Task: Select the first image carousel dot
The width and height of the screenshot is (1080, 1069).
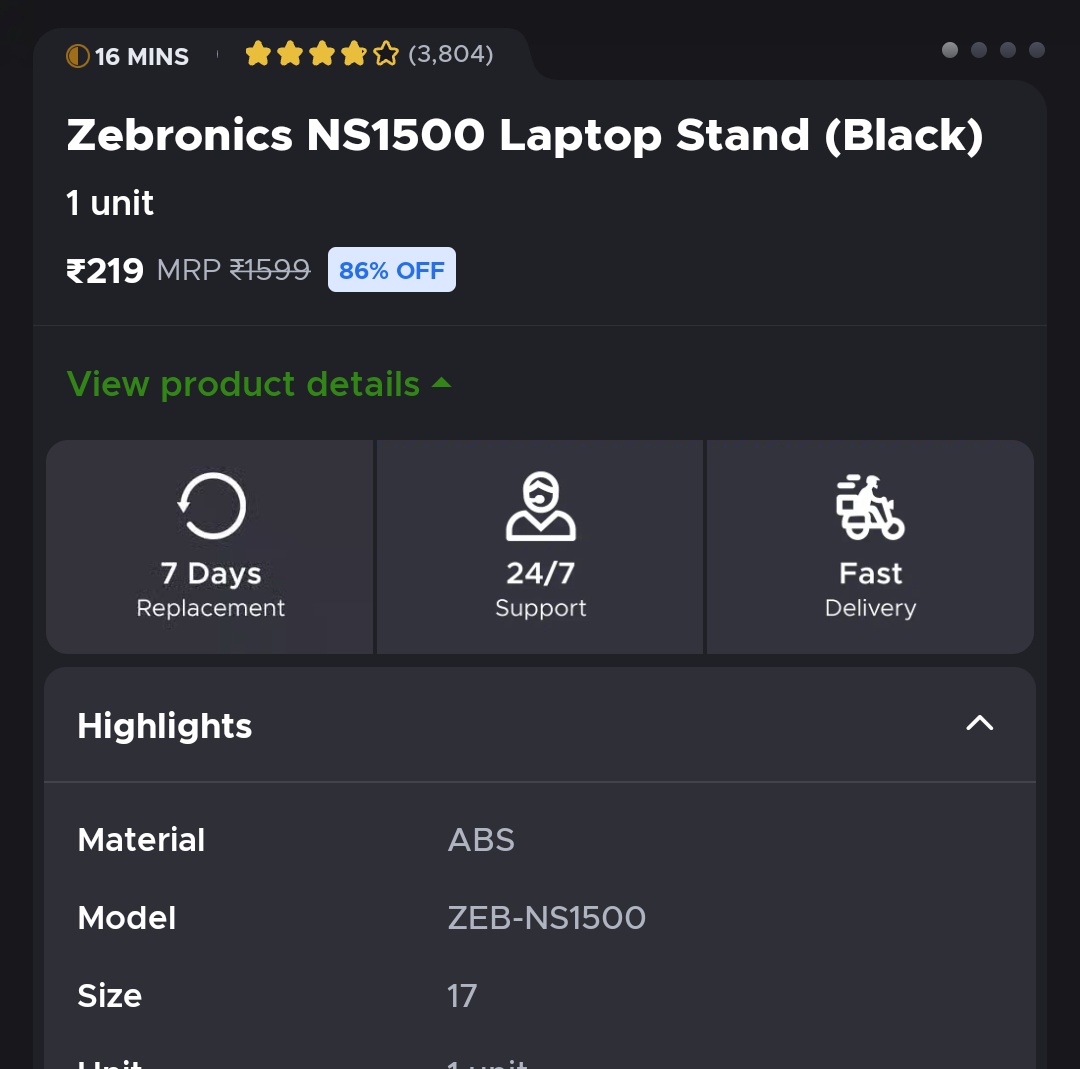Action: click(x=950, y=50)
